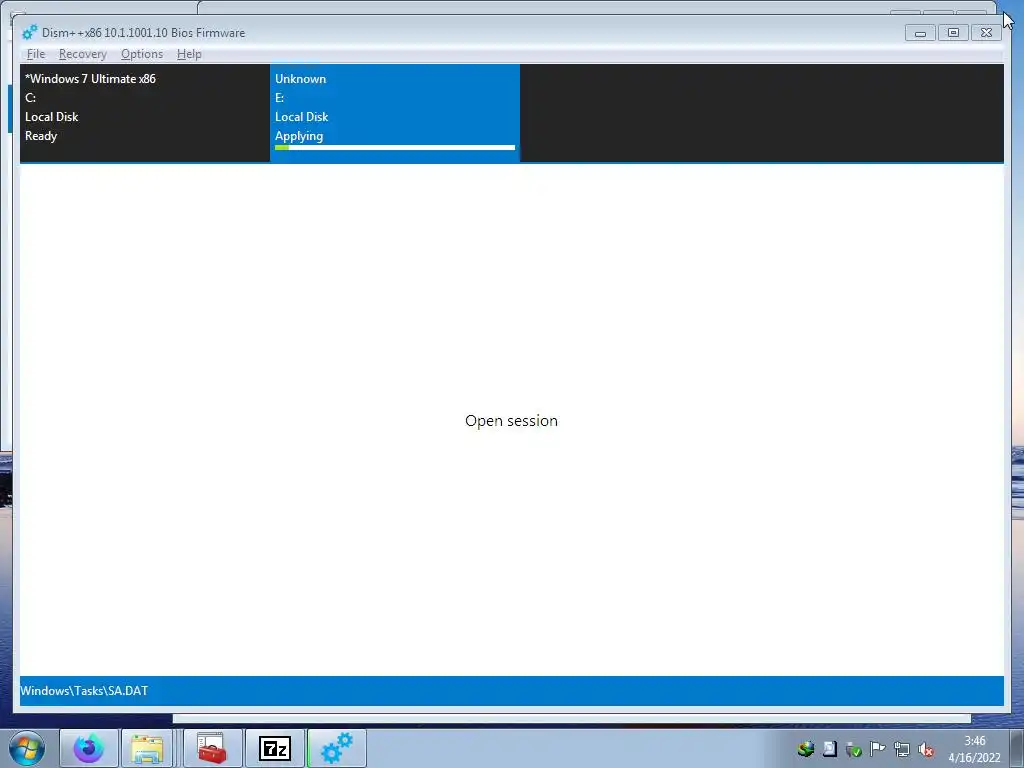Launch Firefox from the taskbar

coord(89,748)
